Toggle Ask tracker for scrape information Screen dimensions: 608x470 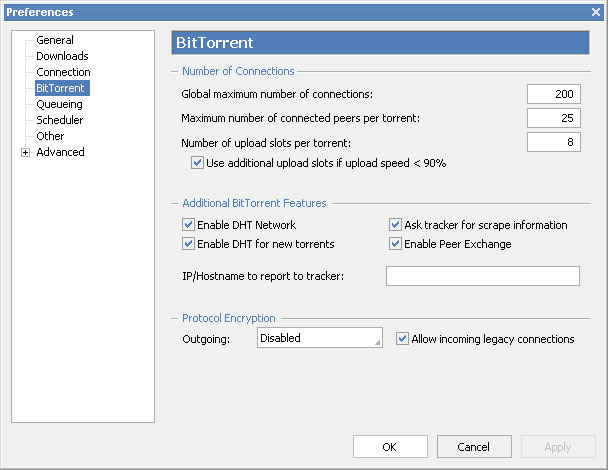click(x=395, y=225)
